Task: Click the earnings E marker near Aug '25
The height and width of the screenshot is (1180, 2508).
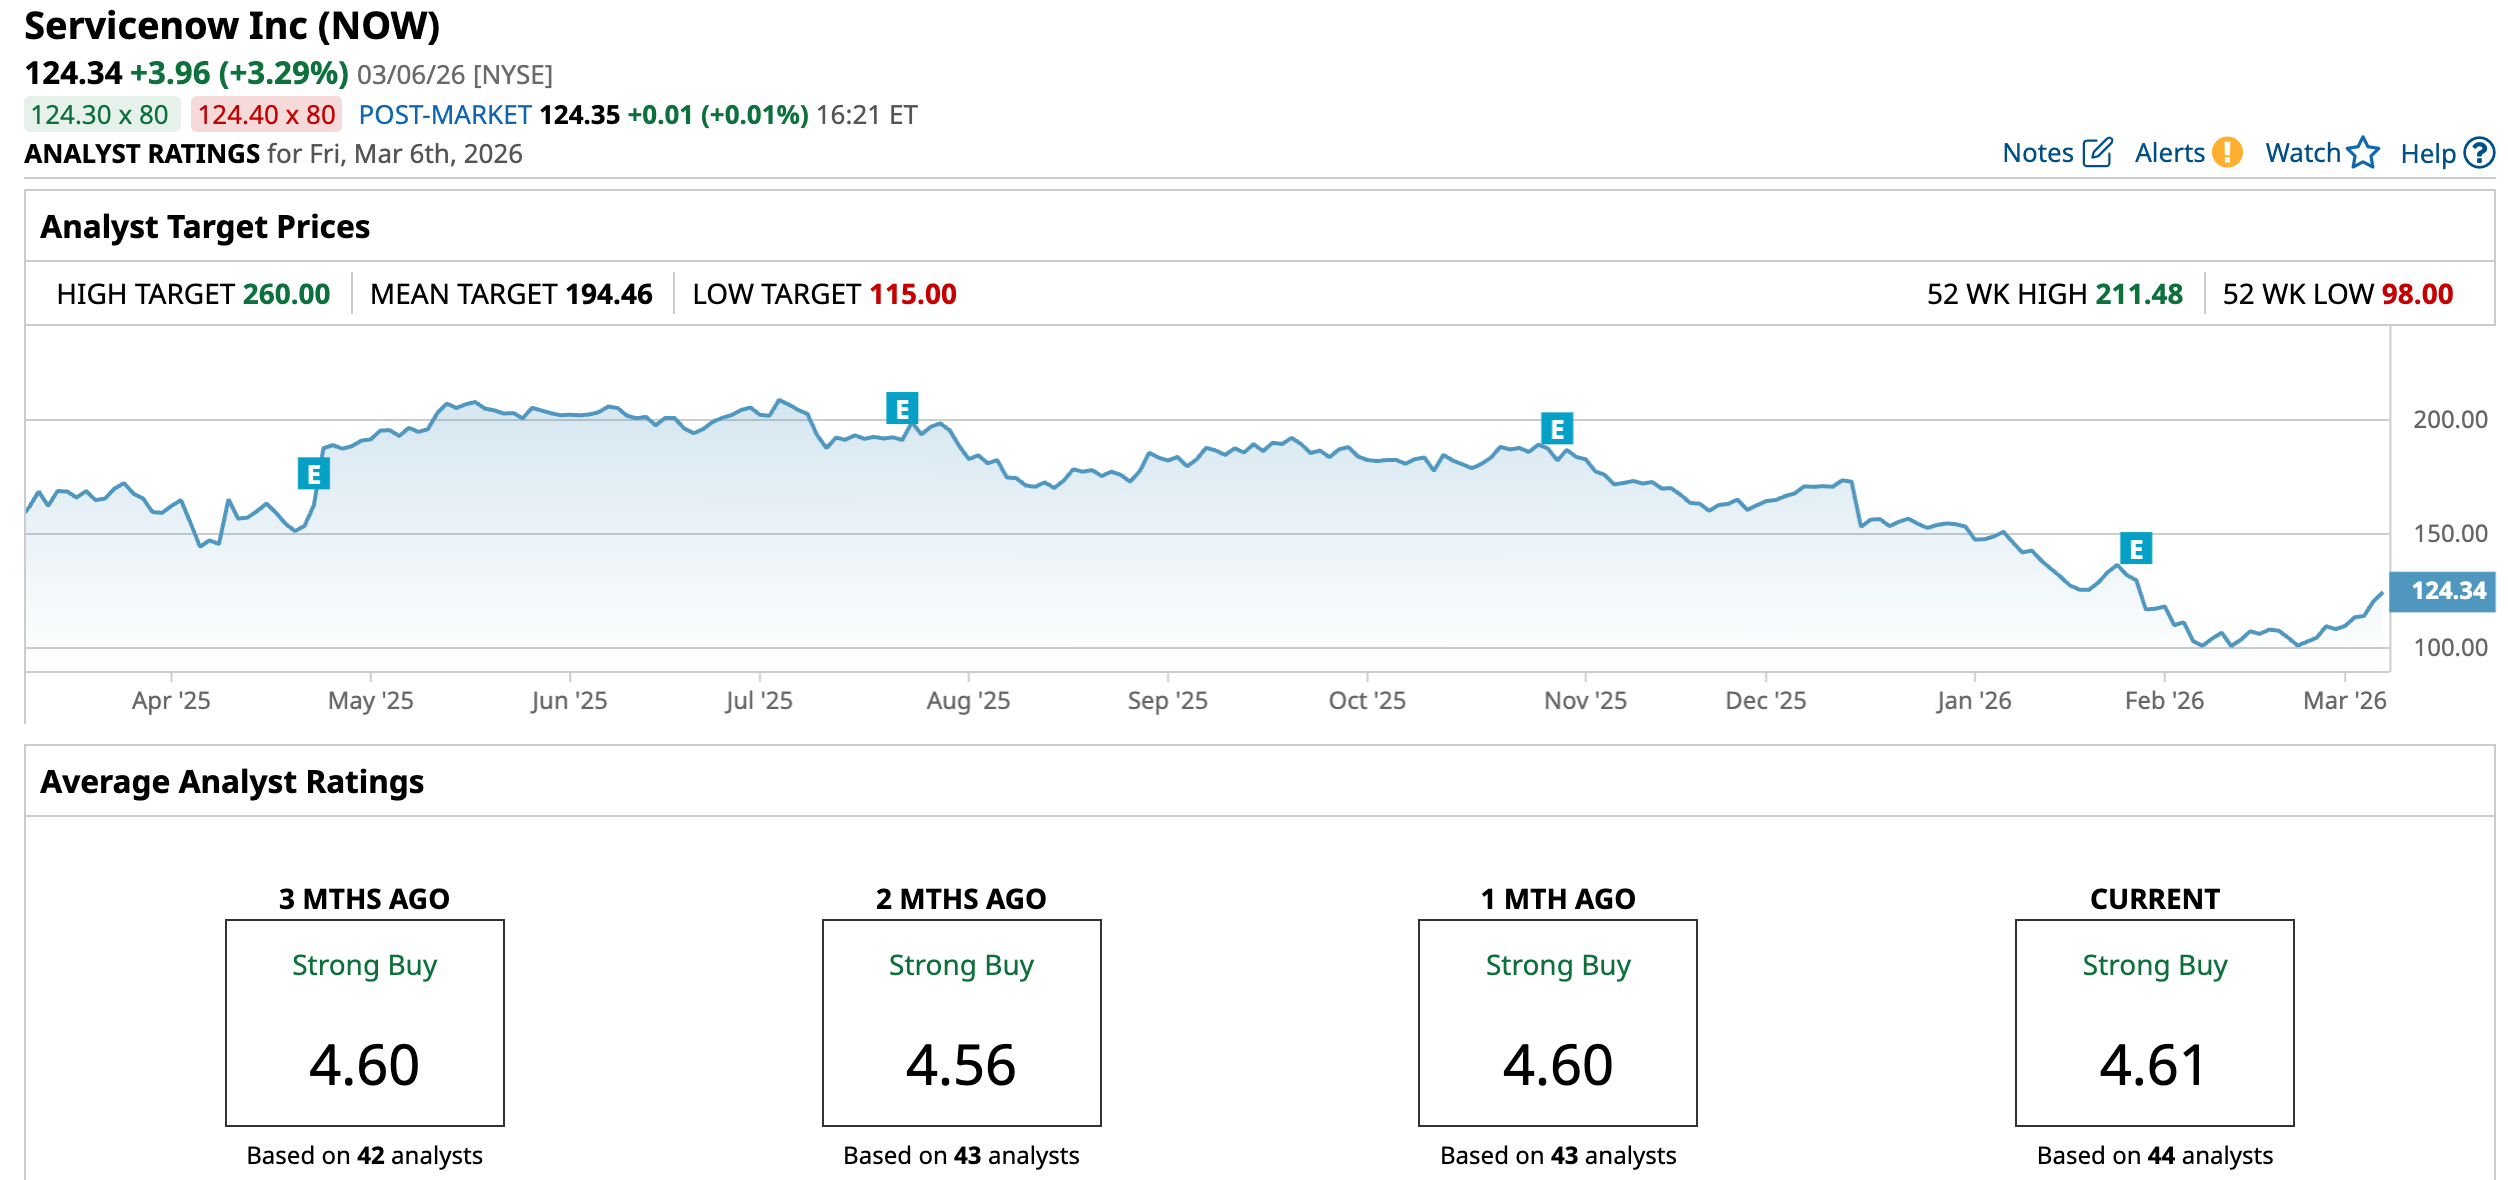Action: [902, 409]
